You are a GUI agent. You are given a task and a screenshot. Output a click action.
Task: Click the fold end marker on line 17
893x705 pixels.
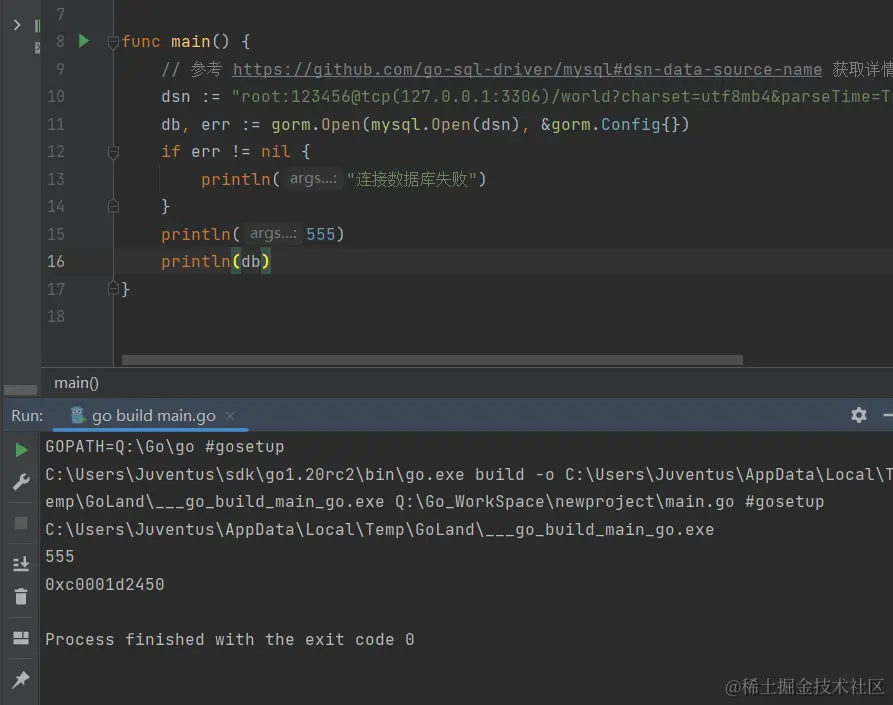[x=113, y=289]
